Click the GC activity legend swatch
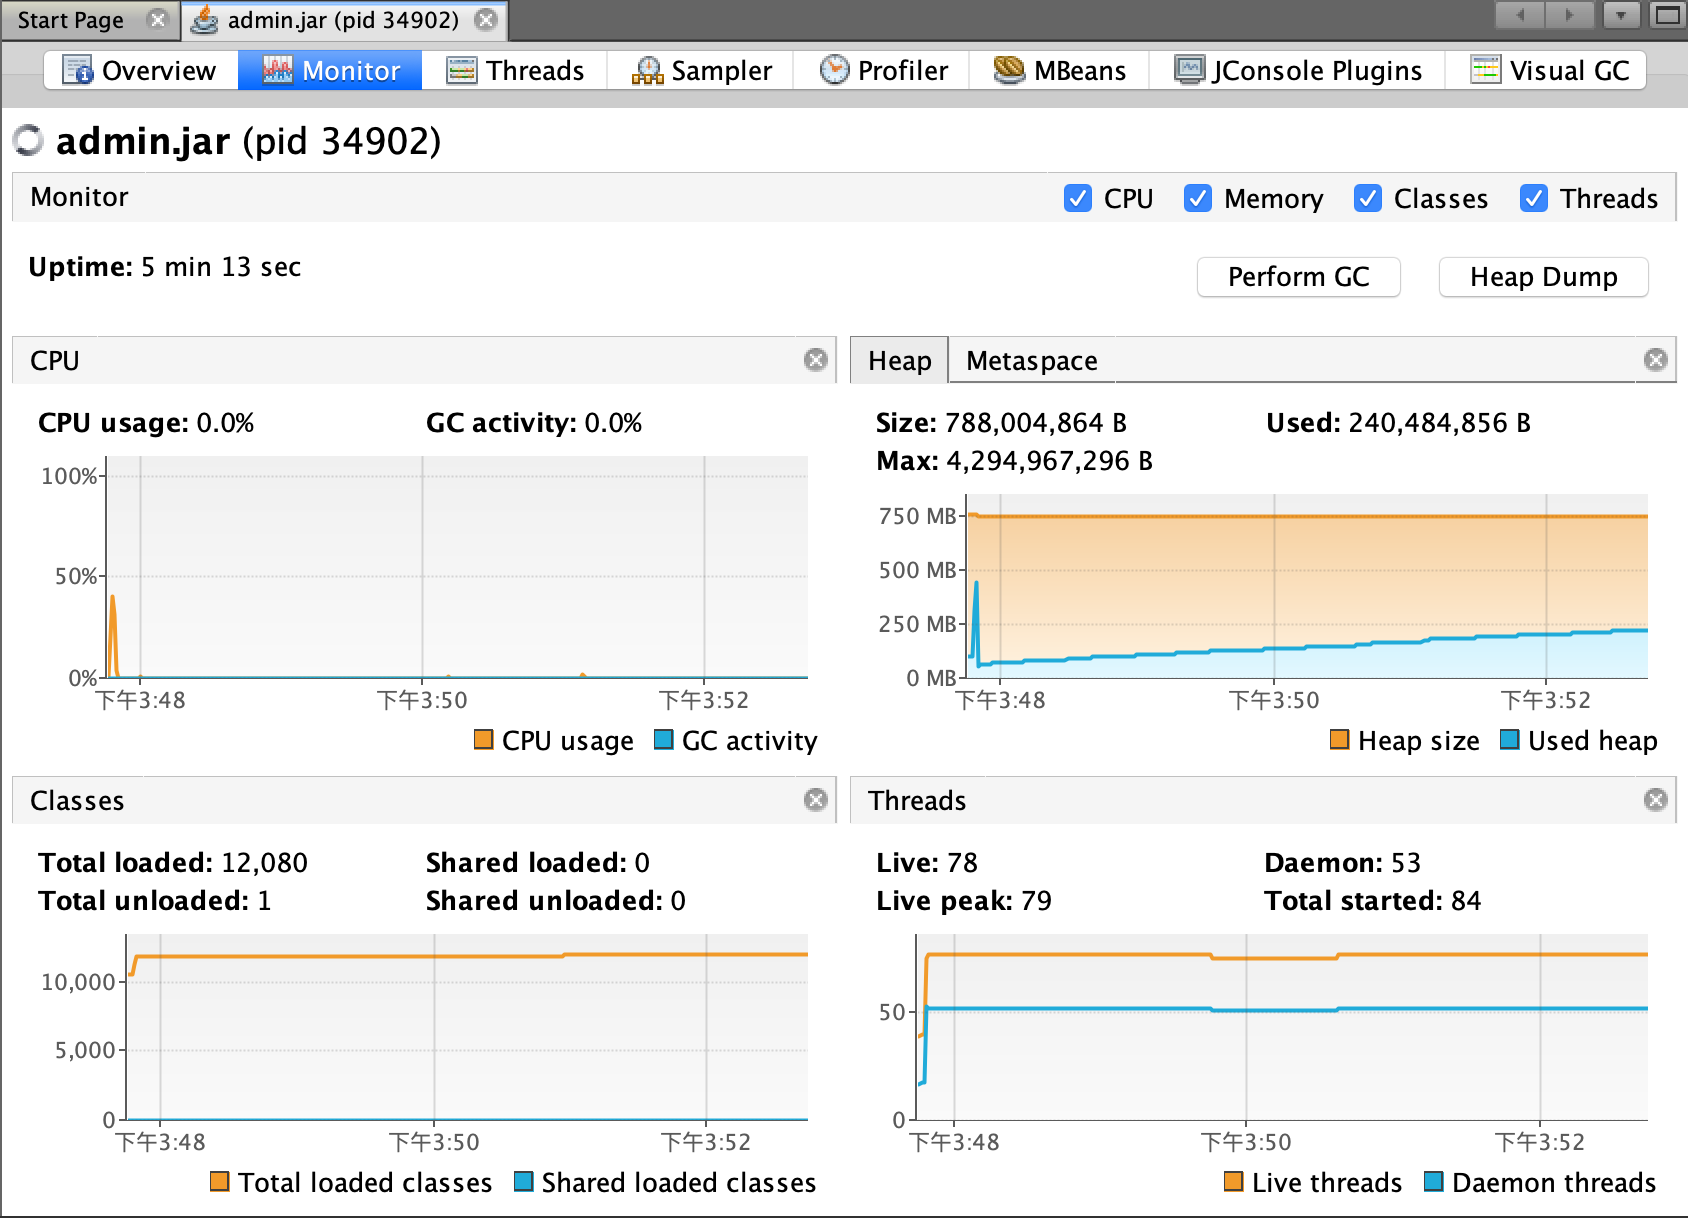 tap(663, 739)
